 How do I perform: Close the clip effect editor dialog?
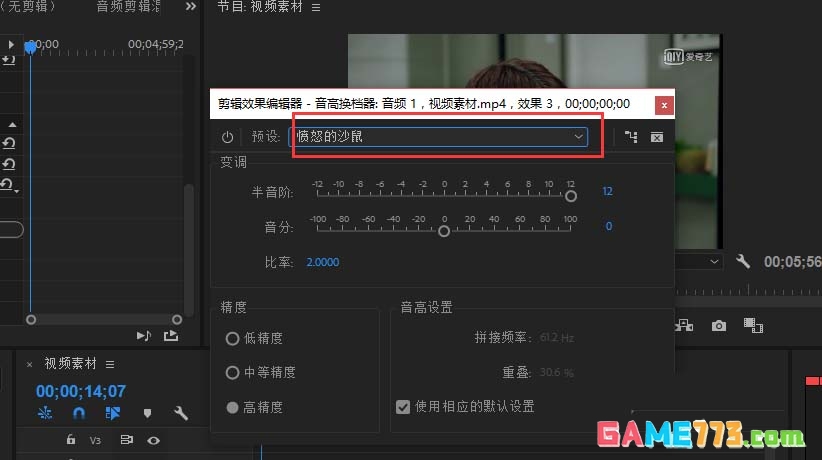click(664, 105)
